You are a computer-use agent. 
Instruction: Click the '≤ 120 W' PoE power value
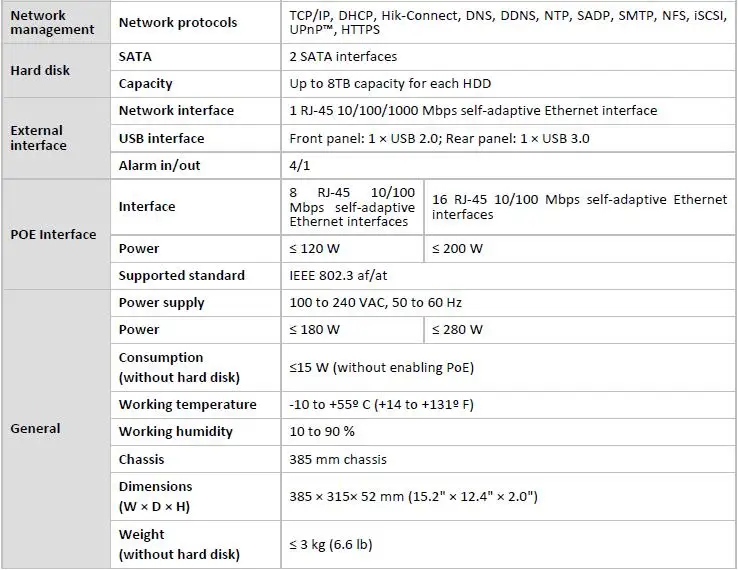click(x=314, y=249)
